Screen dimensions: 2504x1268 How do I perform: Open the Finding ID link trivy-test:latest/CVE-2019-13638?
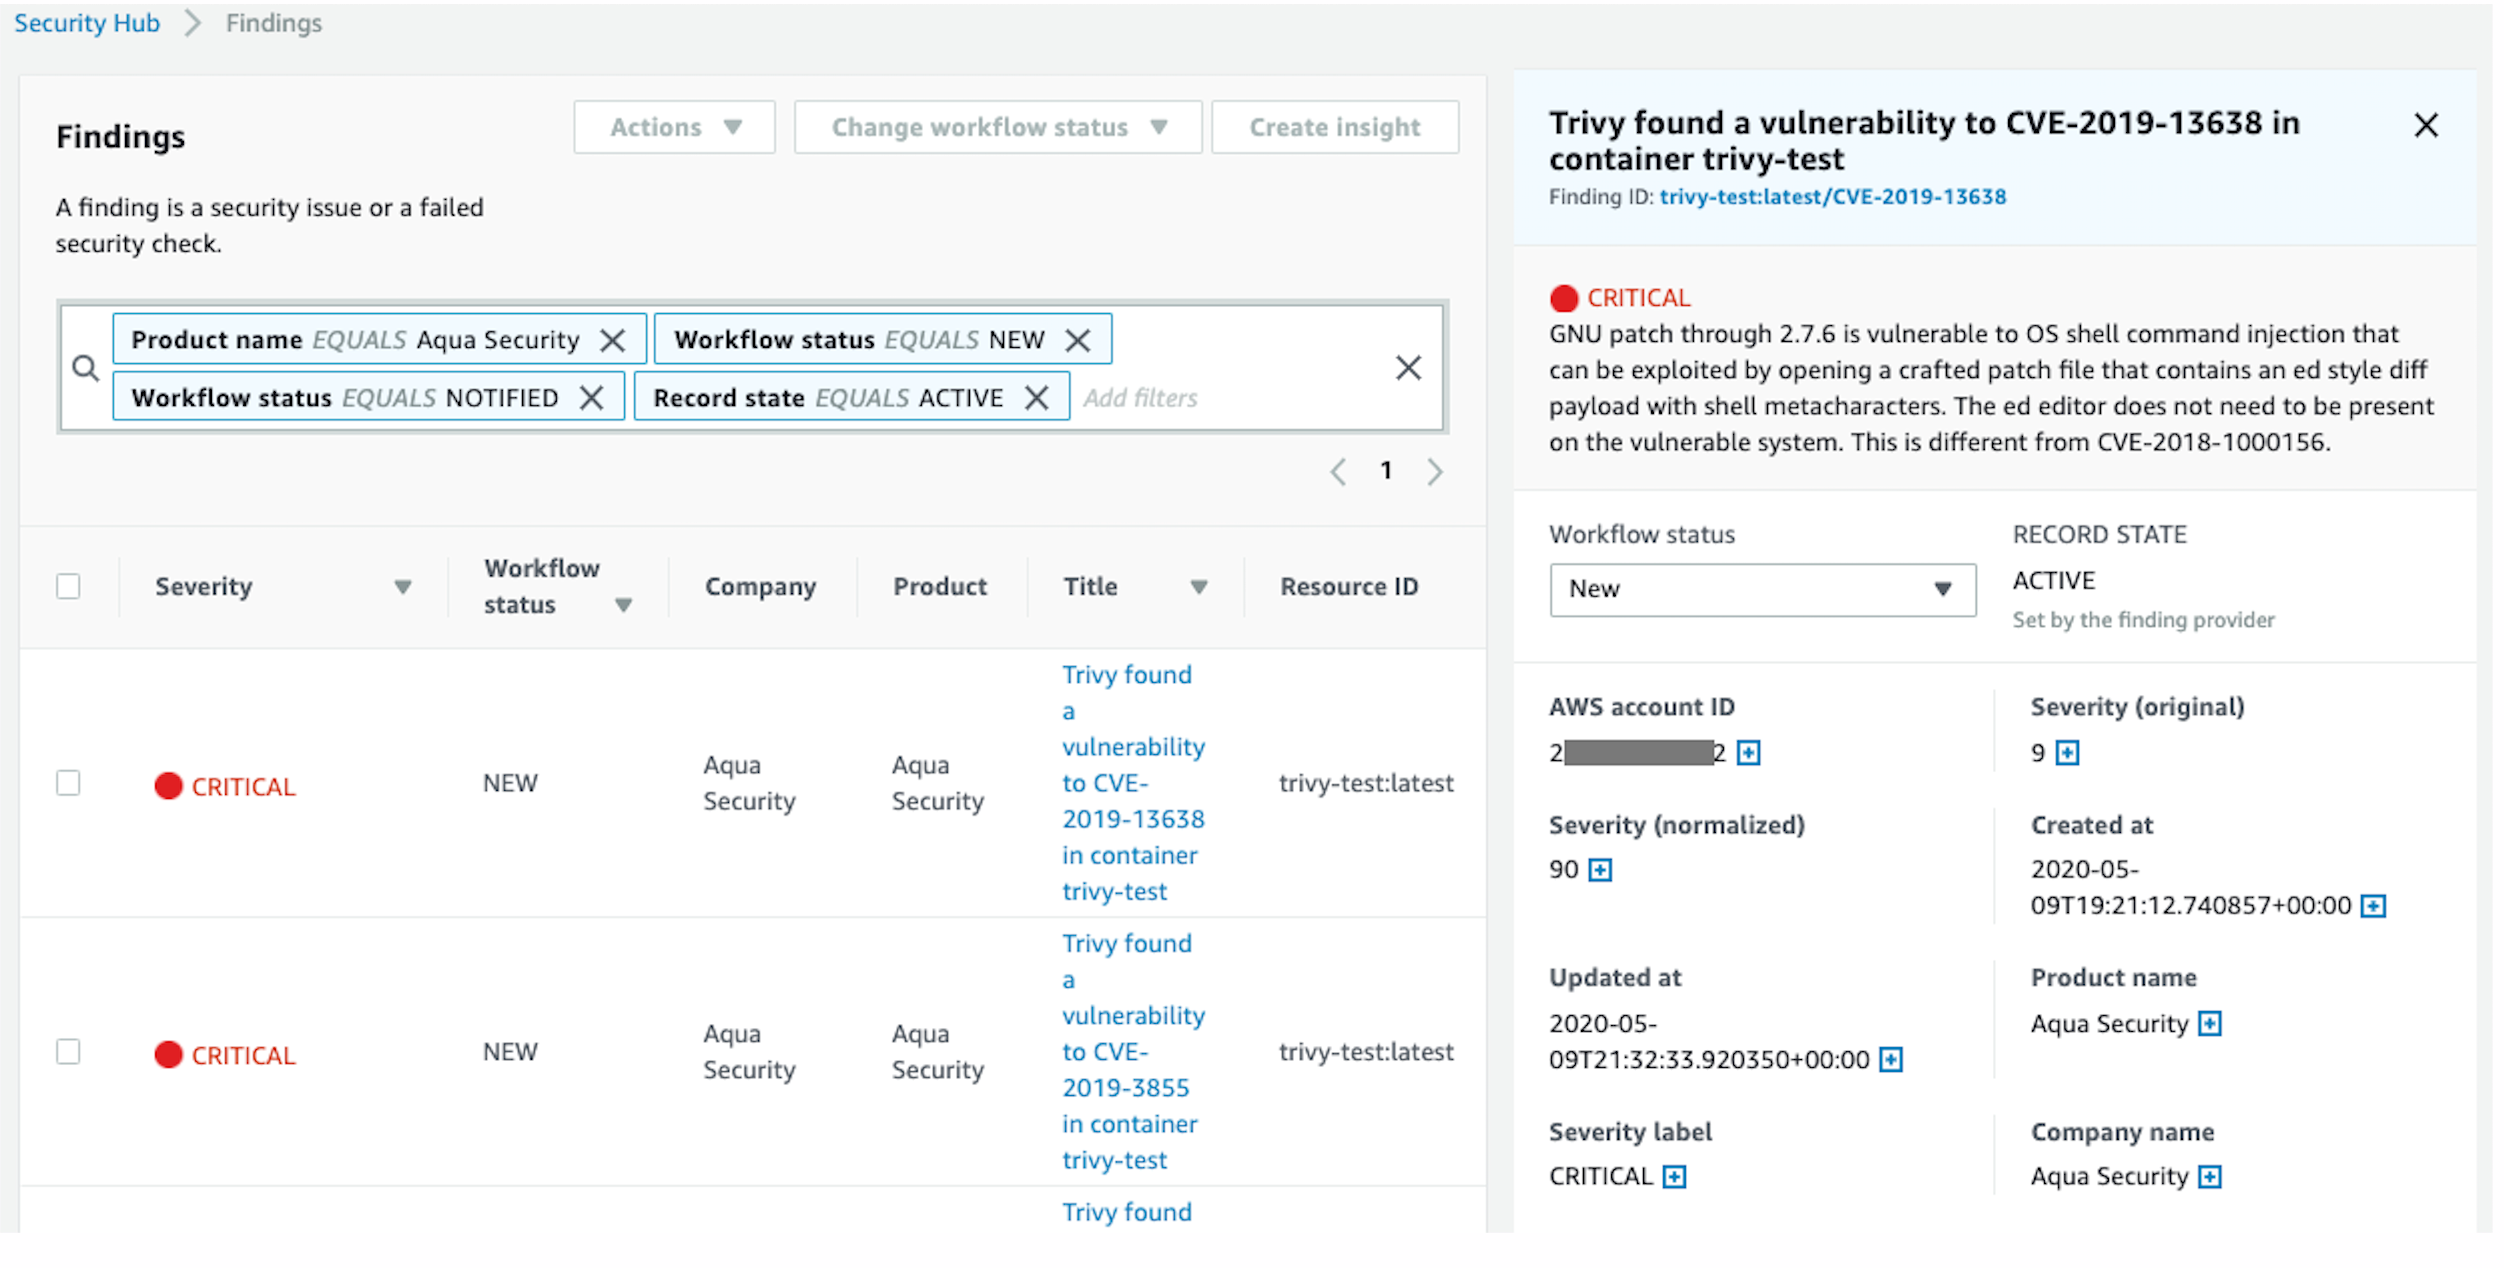1832,196
